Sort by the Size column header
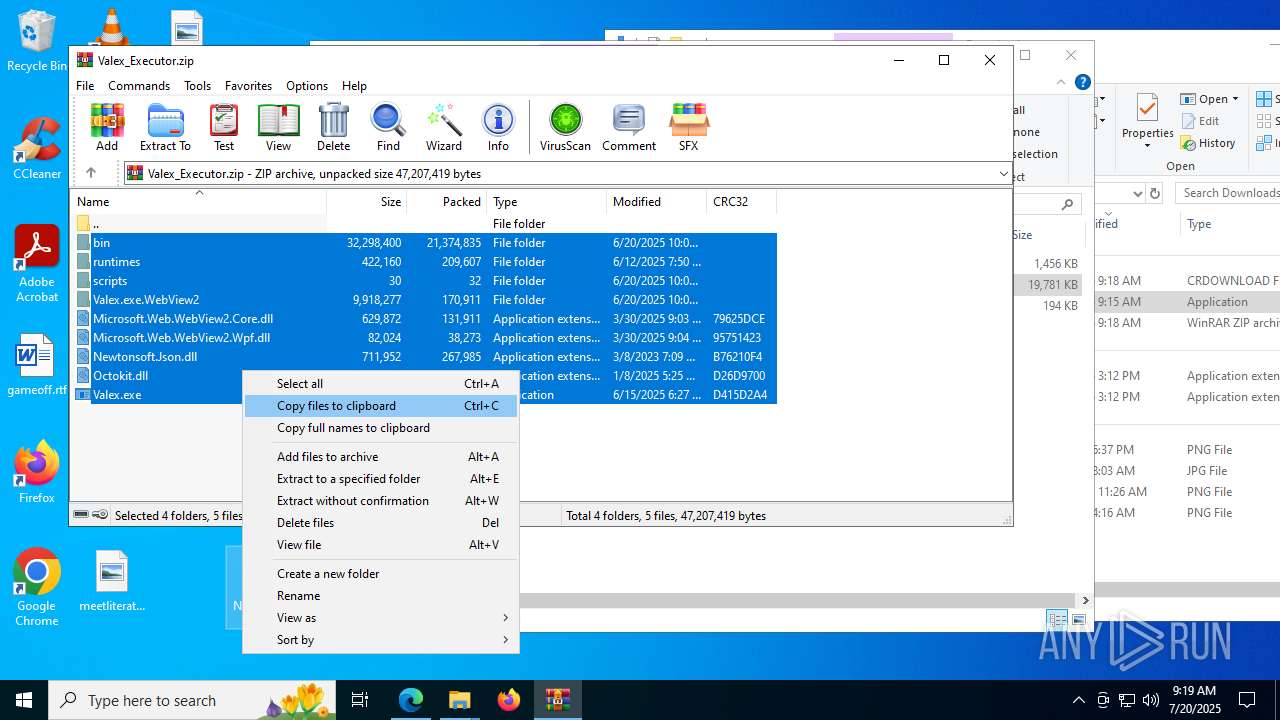Screen dimensions: 1280x720 [x=366, y=201]
